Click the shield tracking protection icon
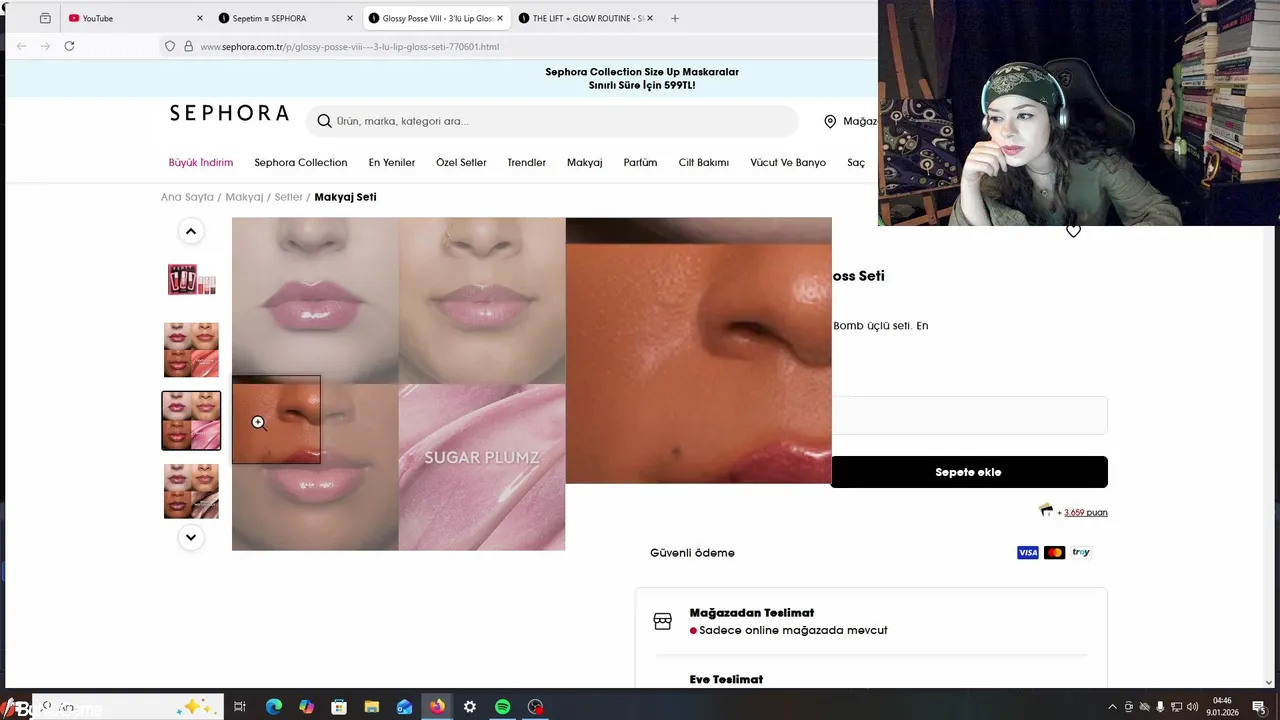Image resolution: width=1280 pixels, height=720 pixels. pos(170,46)
